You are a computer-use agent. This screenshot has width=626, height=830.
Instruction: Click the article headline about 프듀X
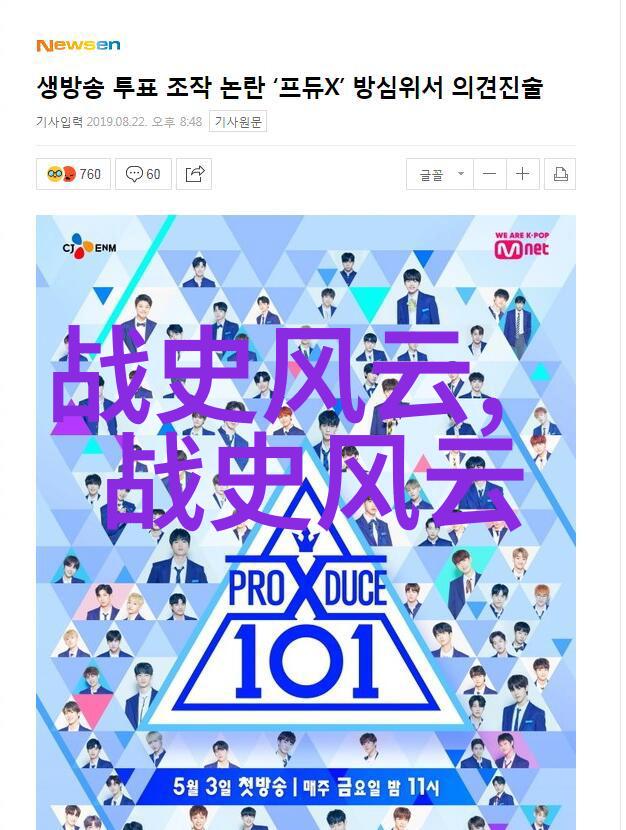(290, 87)
